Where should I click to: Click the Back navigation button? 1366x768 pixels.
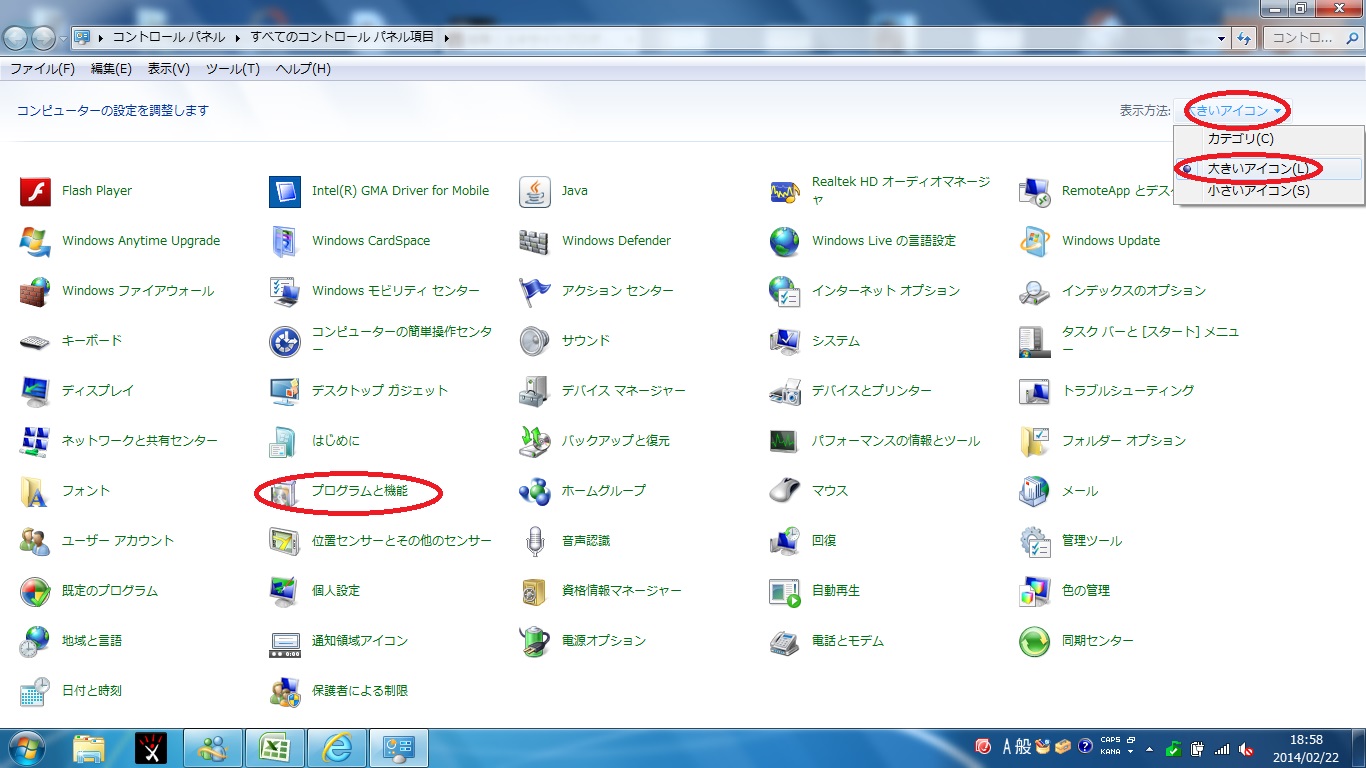[16, 38]
